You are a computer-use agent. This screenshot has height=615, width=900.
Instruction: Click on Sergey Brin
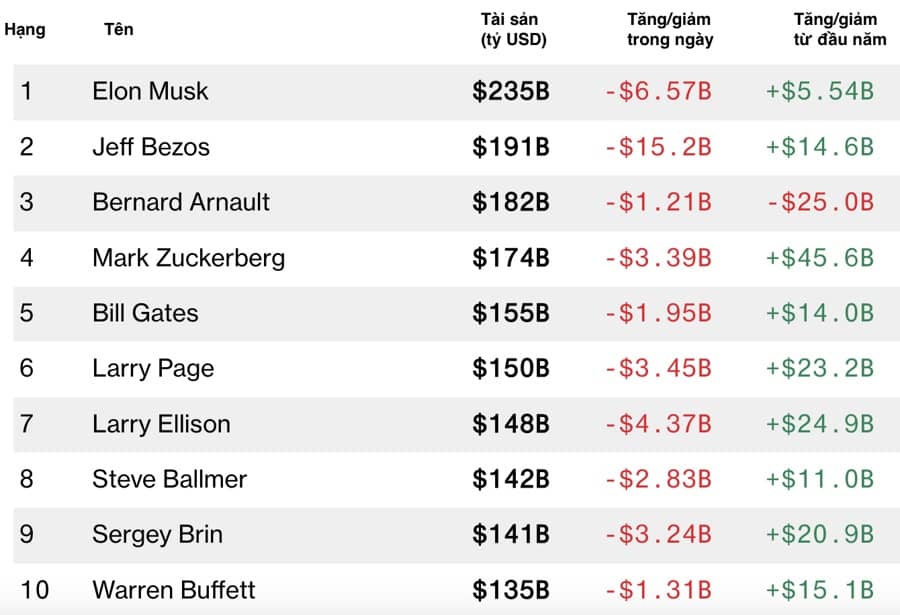(157, 534)
